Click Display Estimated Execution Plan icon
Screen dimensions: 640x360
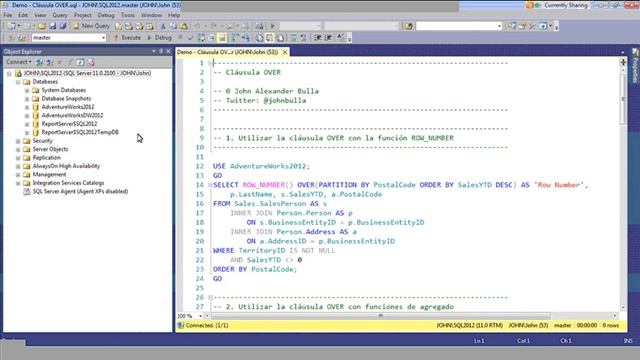(x=201, y=38)
